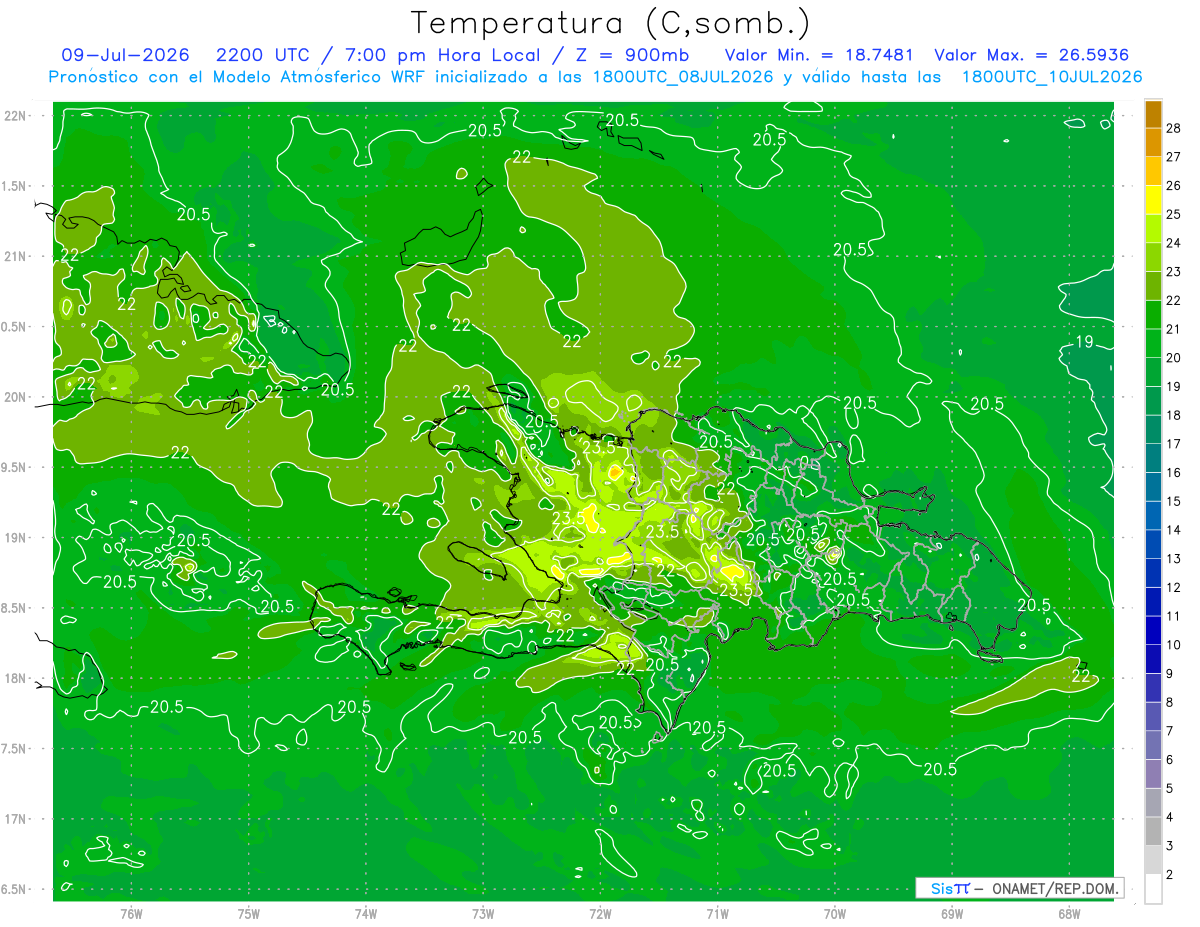
Task: Click "Valor Max. = 26.5936" text
Action: 1032,55
